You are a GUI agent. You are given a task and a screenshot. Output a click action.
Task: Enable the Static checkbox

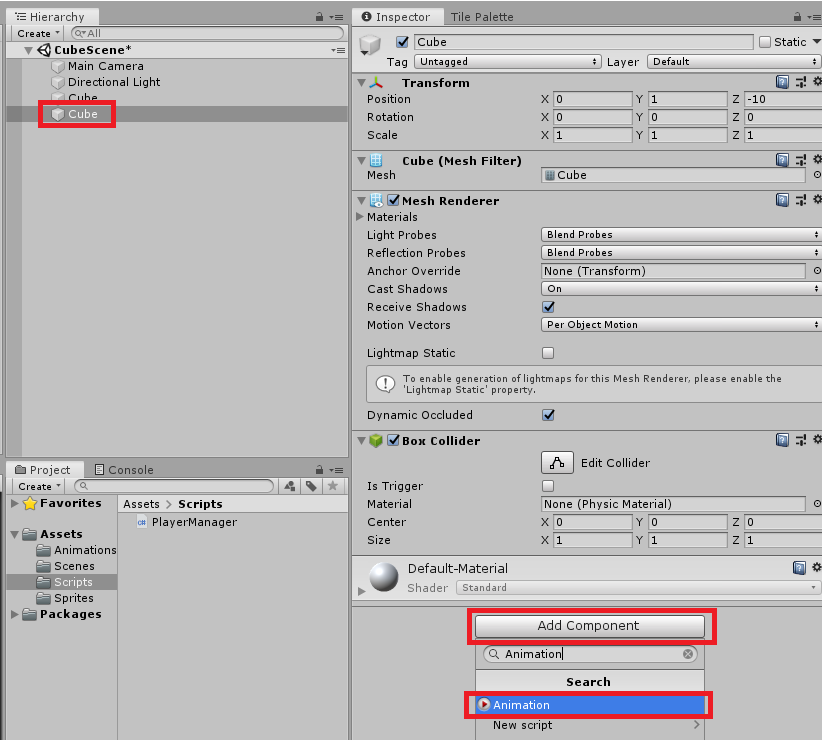pos(765,42)
